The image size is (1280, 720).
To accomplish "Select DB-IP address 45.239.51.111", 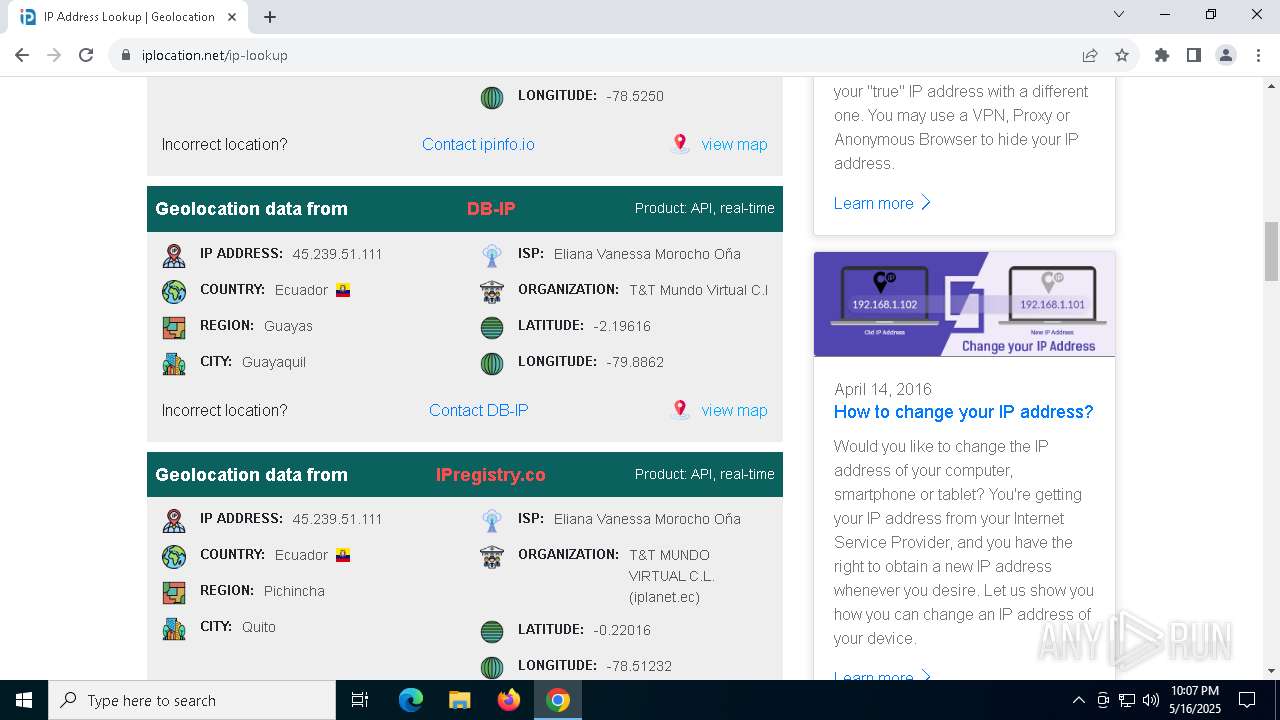I will (x=338, y=254).
